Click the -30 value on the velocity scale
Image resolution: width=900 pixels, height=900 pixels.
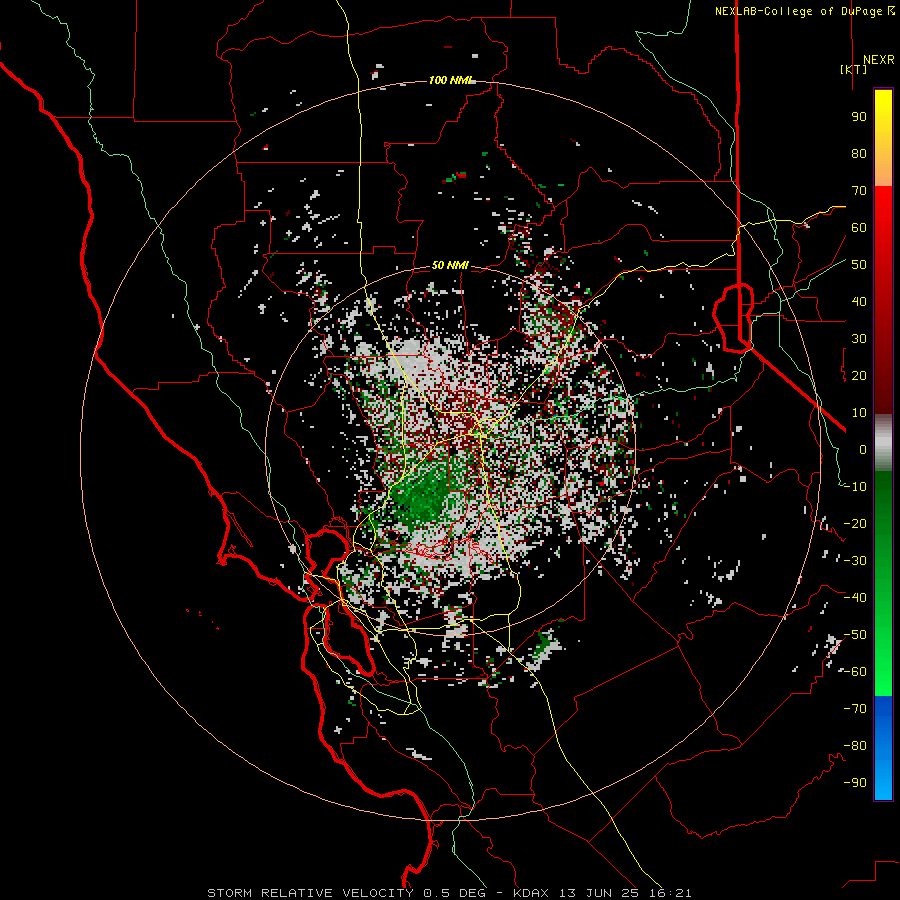855,561
